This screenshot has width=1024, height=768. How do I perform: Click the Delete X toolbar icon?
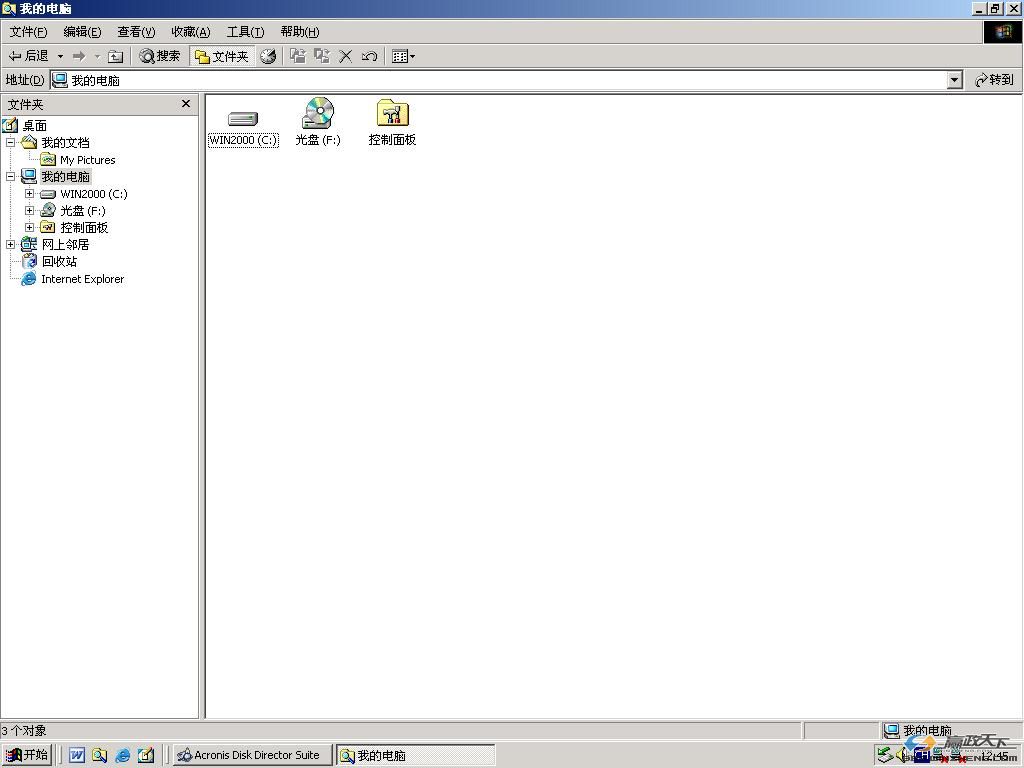(345, 56)
